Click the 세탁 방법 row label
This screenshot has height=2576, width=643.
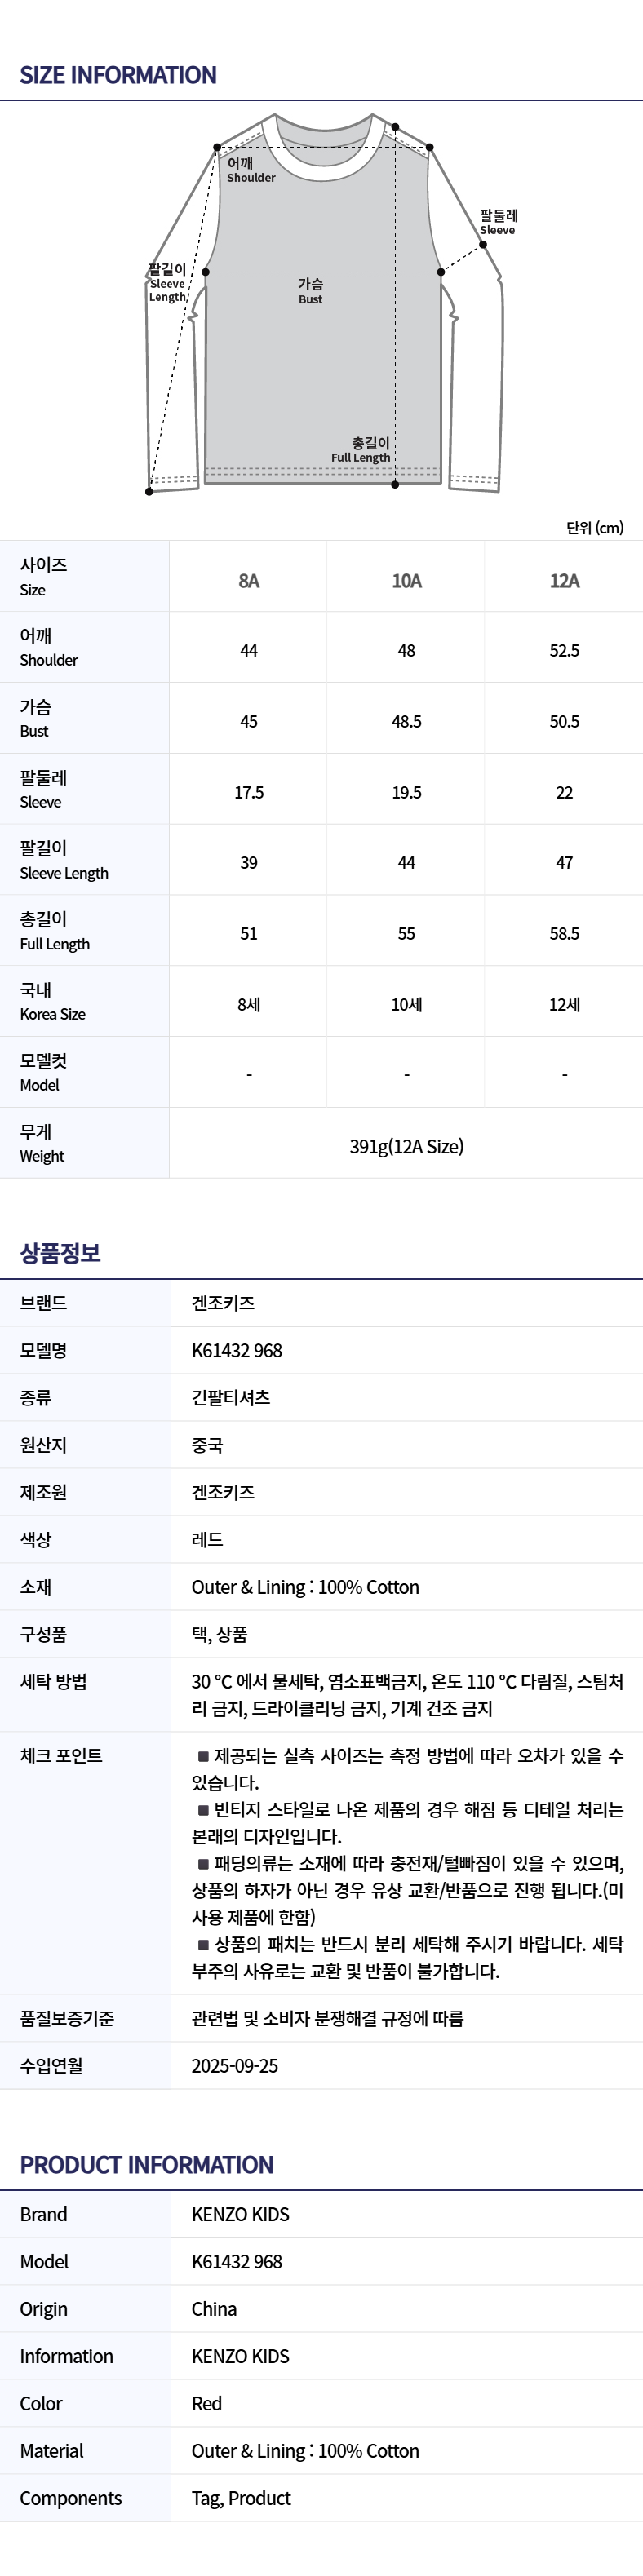click(53, 1682)
